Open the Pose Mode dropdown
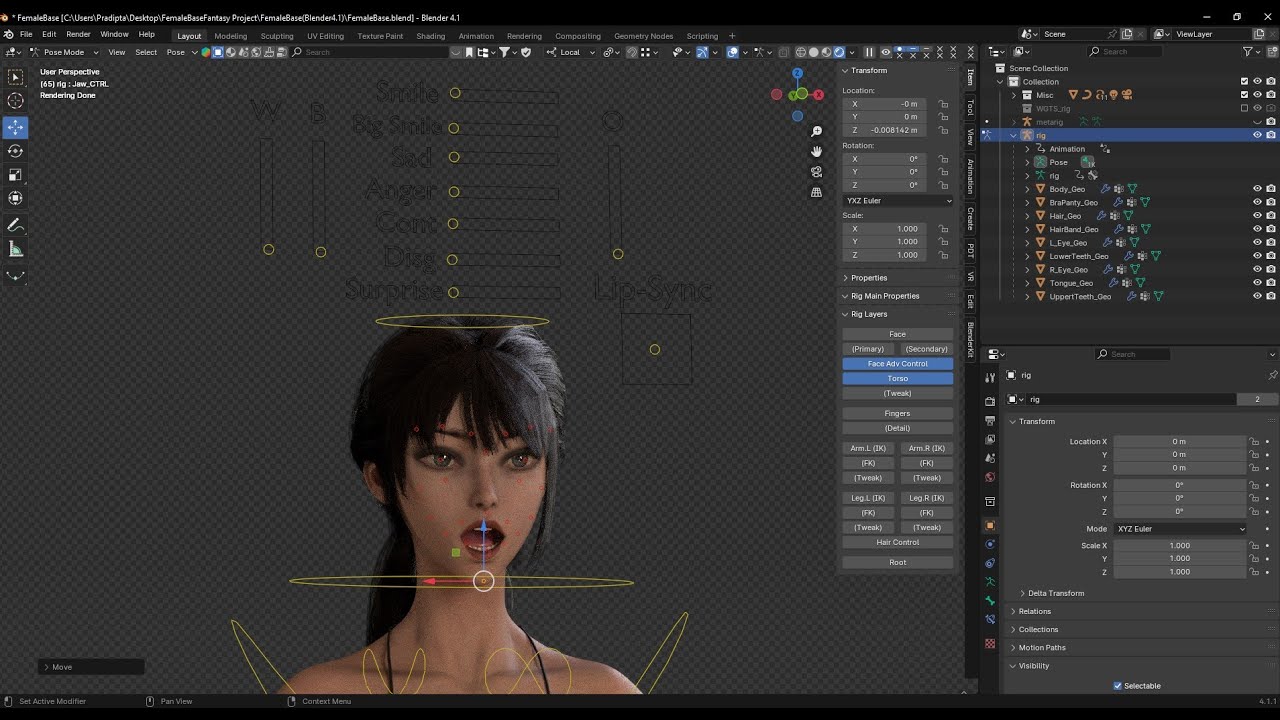This screenshot has height=720, width=1280. [66, 52]
